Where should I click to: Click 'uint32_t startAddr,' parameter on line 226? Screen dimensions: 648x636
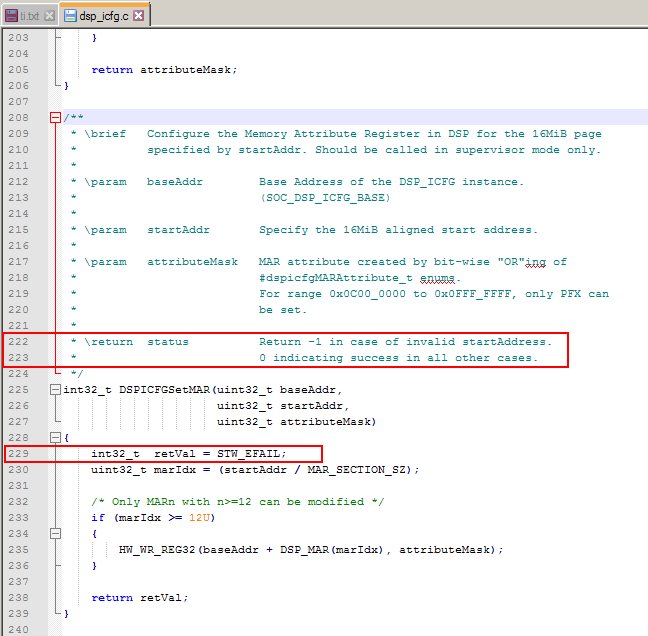coord(283,406)
